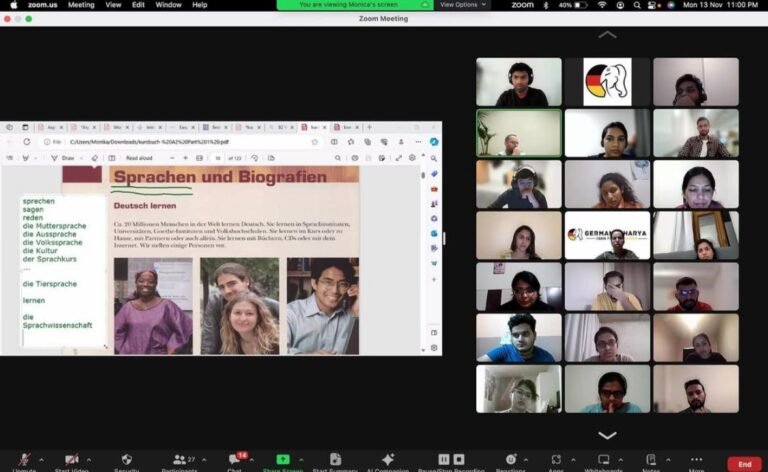Screen dimensions: 768x472
Task: Expand audio options arrow beside Unmute
Action: [41, 458]
